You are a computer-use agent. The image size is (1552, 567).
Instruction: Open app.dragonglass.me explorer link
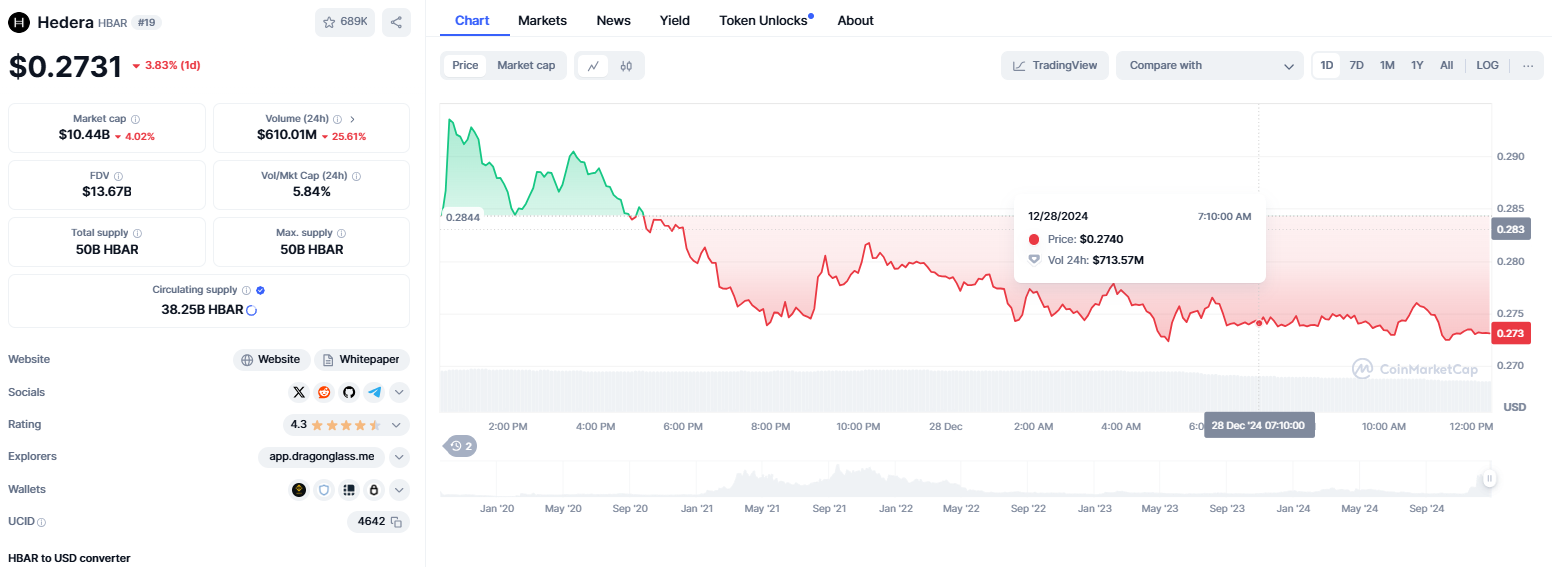click(321, 457)
